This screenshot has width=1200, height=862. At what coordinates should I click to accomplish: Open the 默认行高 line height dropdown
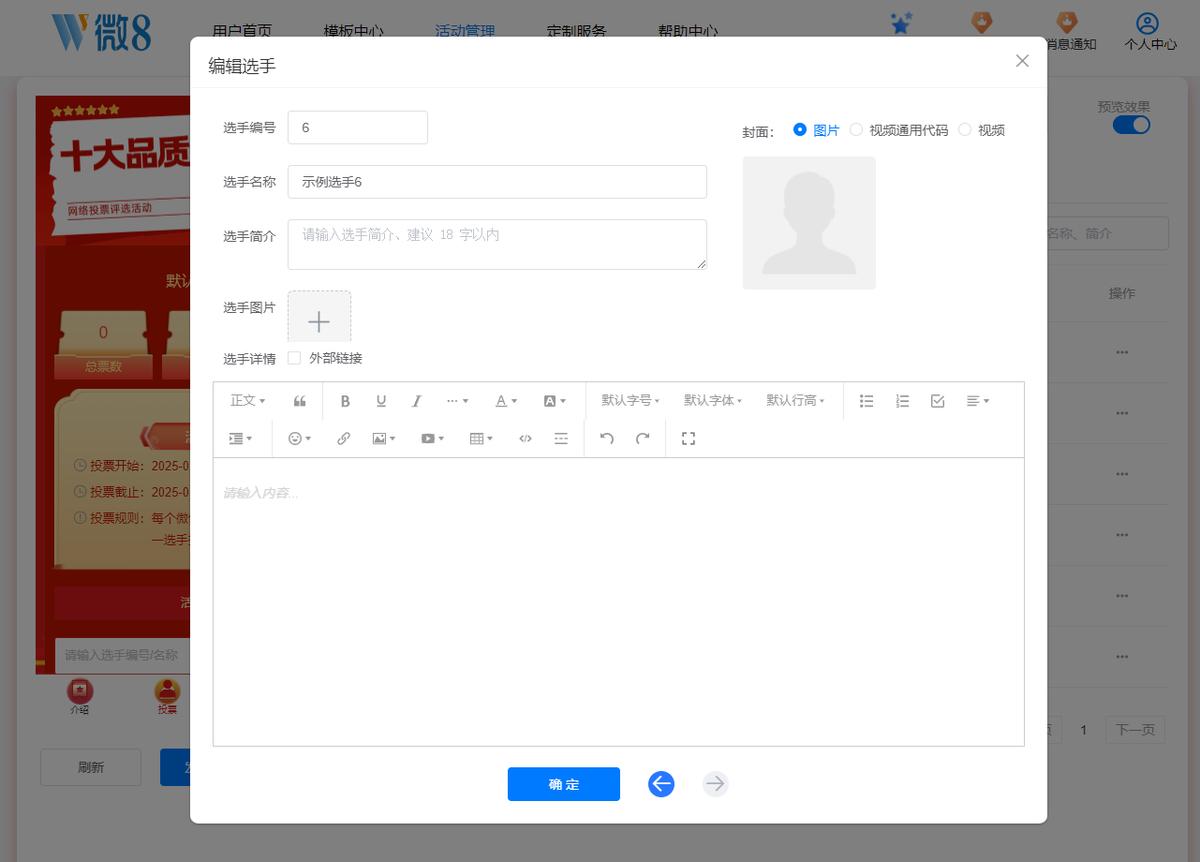(x=796, y=401)
